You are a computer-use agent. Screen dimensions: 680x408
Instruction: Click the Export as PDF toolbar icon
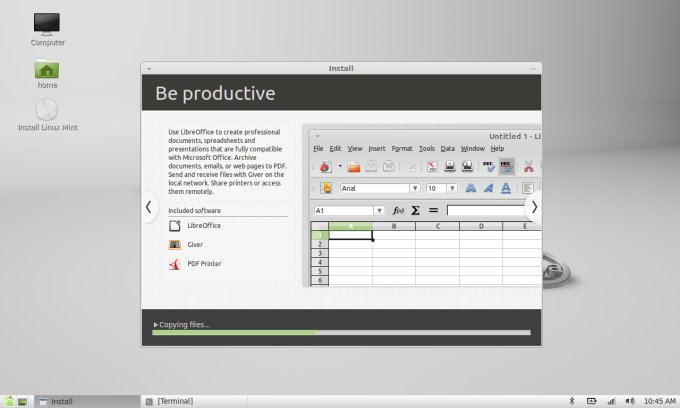[432, 166]
